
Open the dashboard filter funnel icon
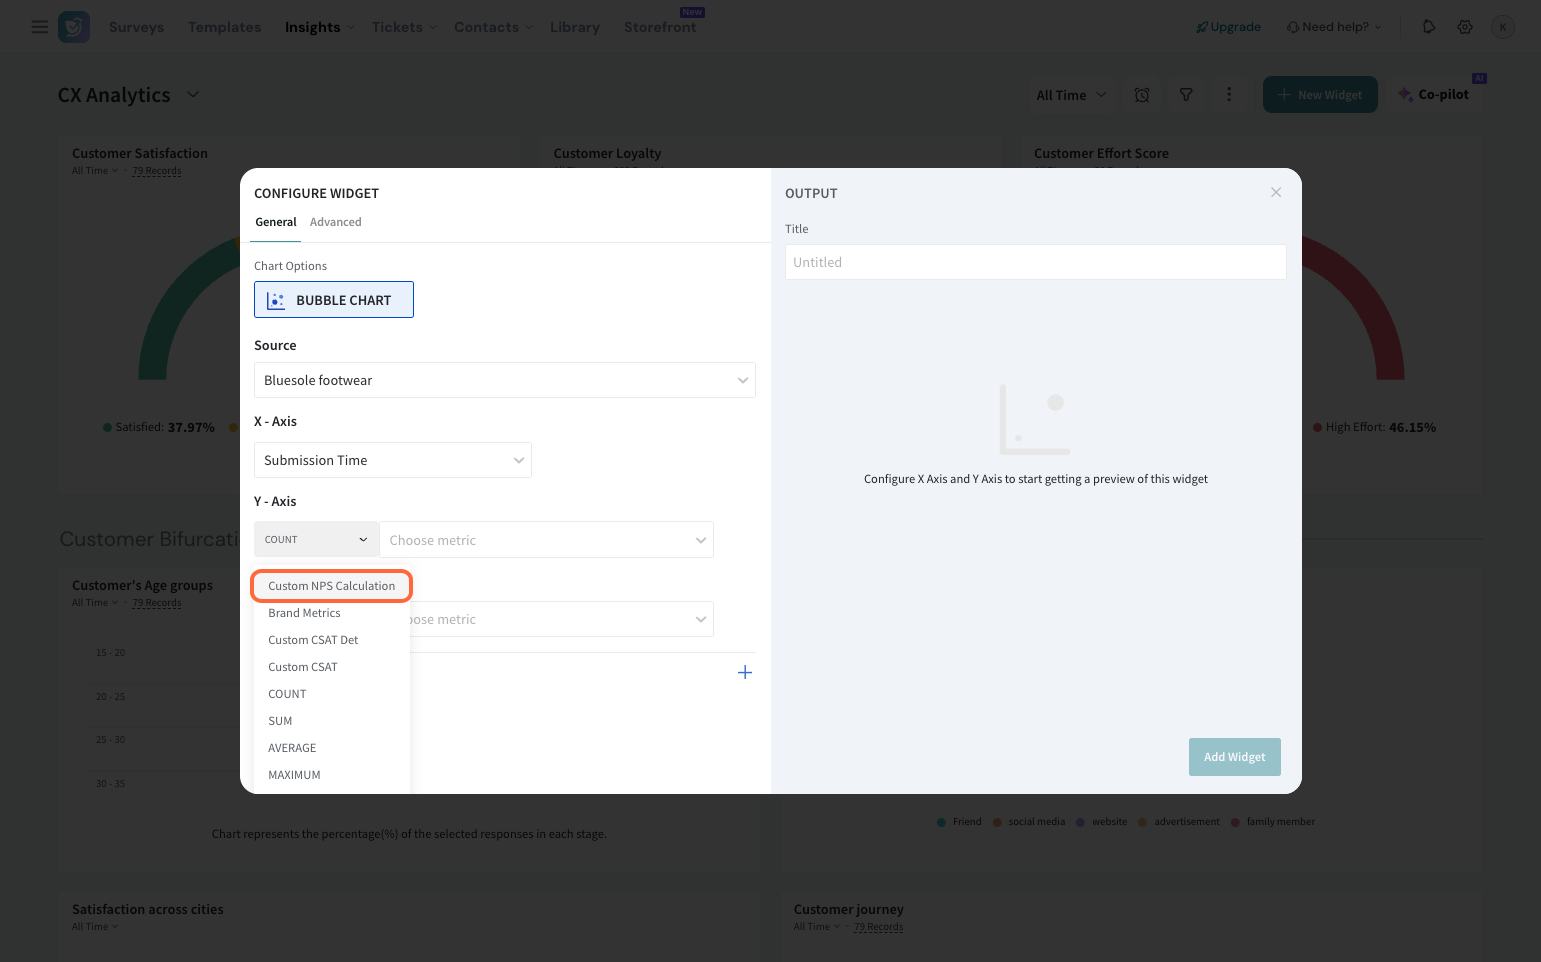point(1186,95)
